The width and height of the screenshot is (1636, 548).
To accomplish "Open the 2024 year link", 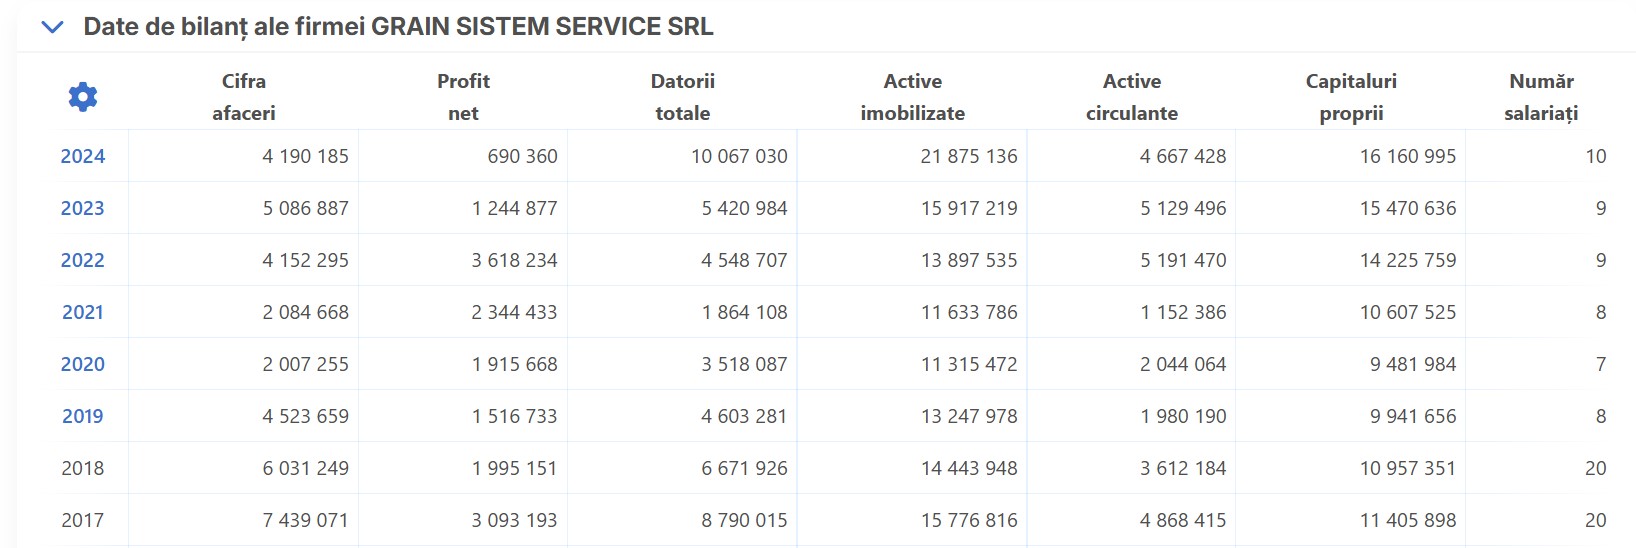I will pyautogui.click(x=83, y=156).
